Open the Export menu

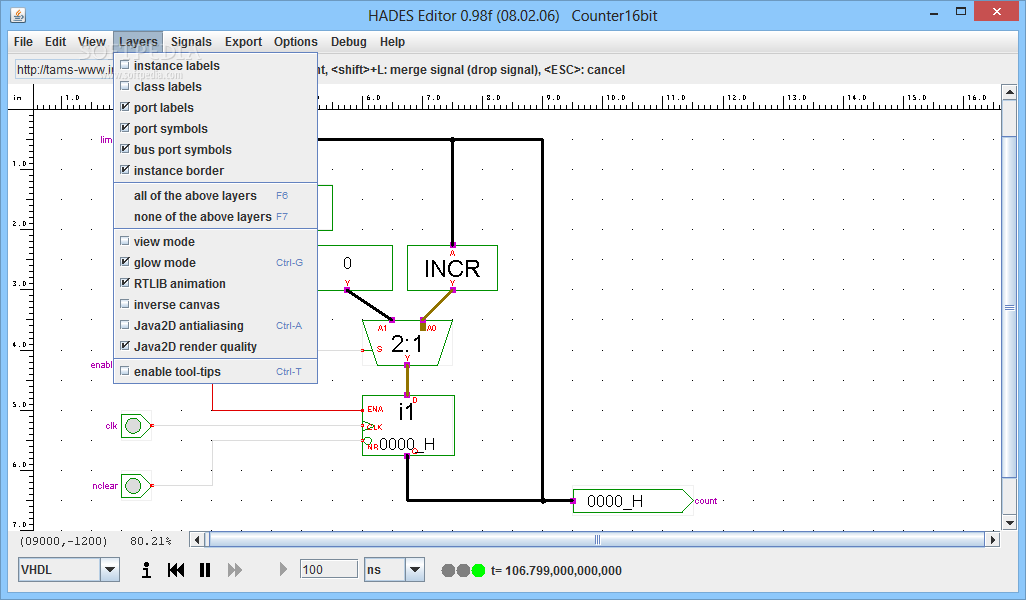pyautogui.click(x=243, y=42)
